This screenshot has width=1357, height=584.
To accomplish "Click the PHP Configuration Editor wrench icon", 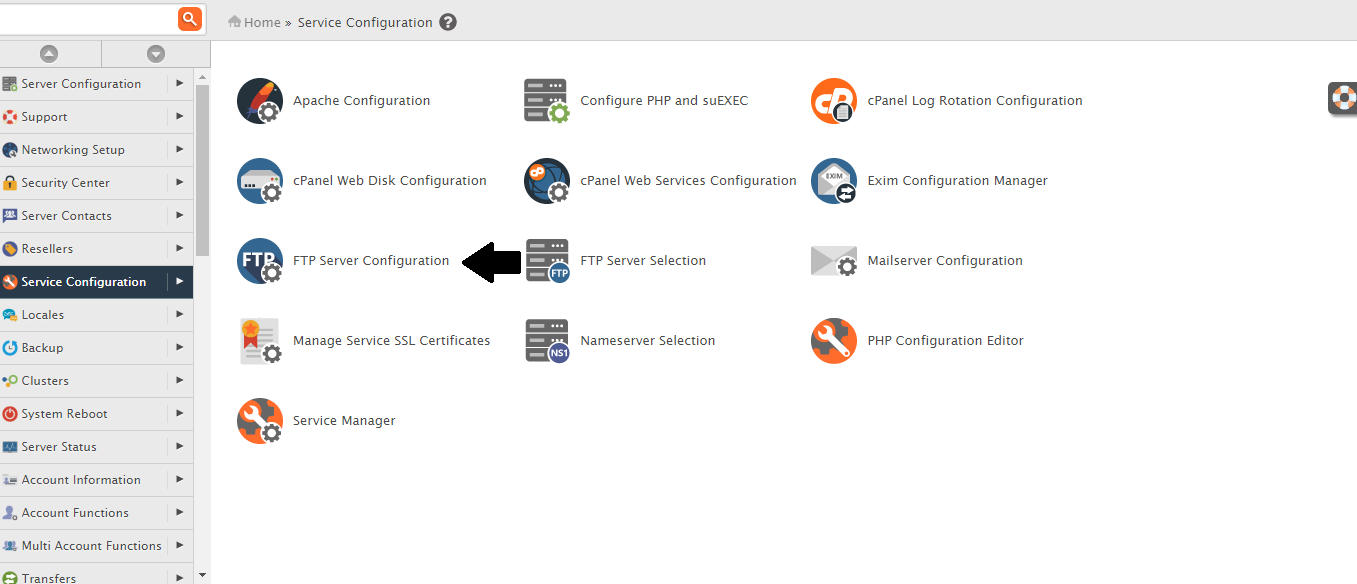I will click(834, 341).
